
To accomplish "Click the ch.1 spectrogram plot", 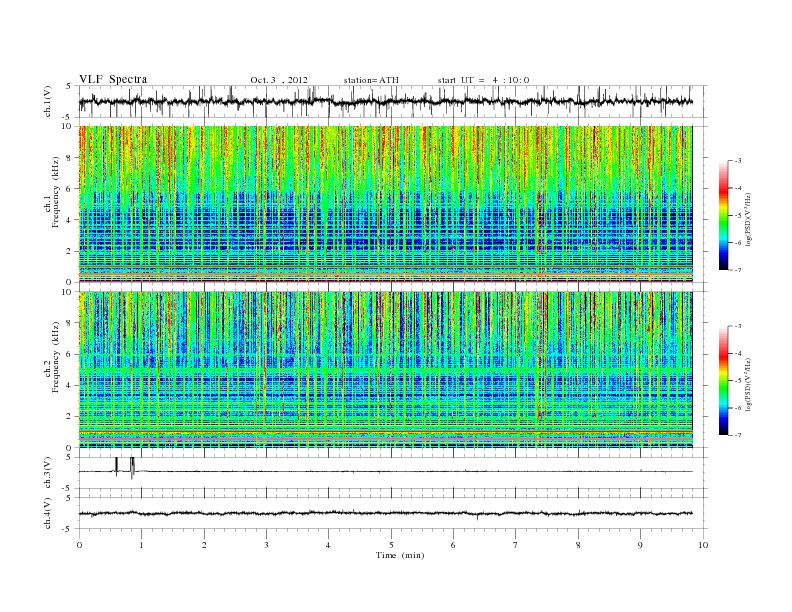I will point(386,204).
